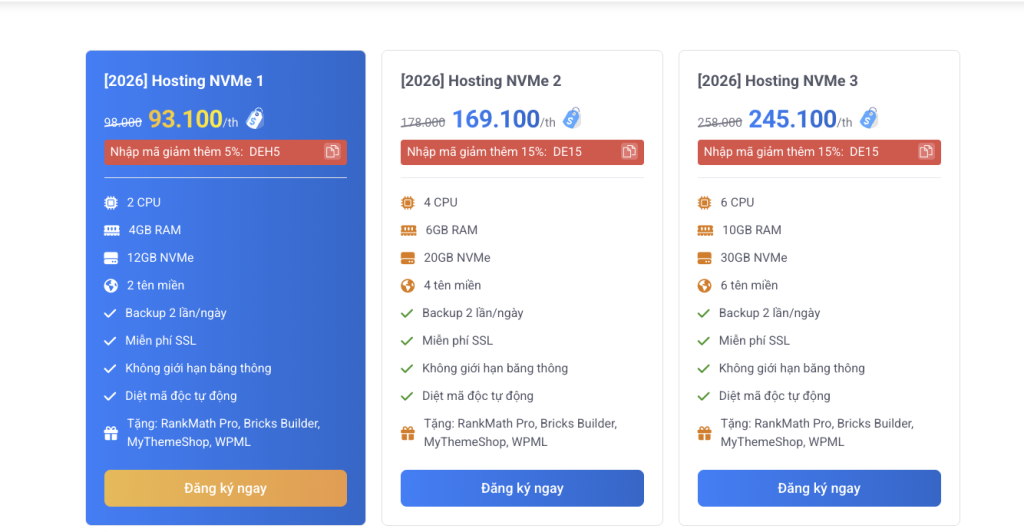Copy the DEH5 discount code icon

click(x=332, y=152)
